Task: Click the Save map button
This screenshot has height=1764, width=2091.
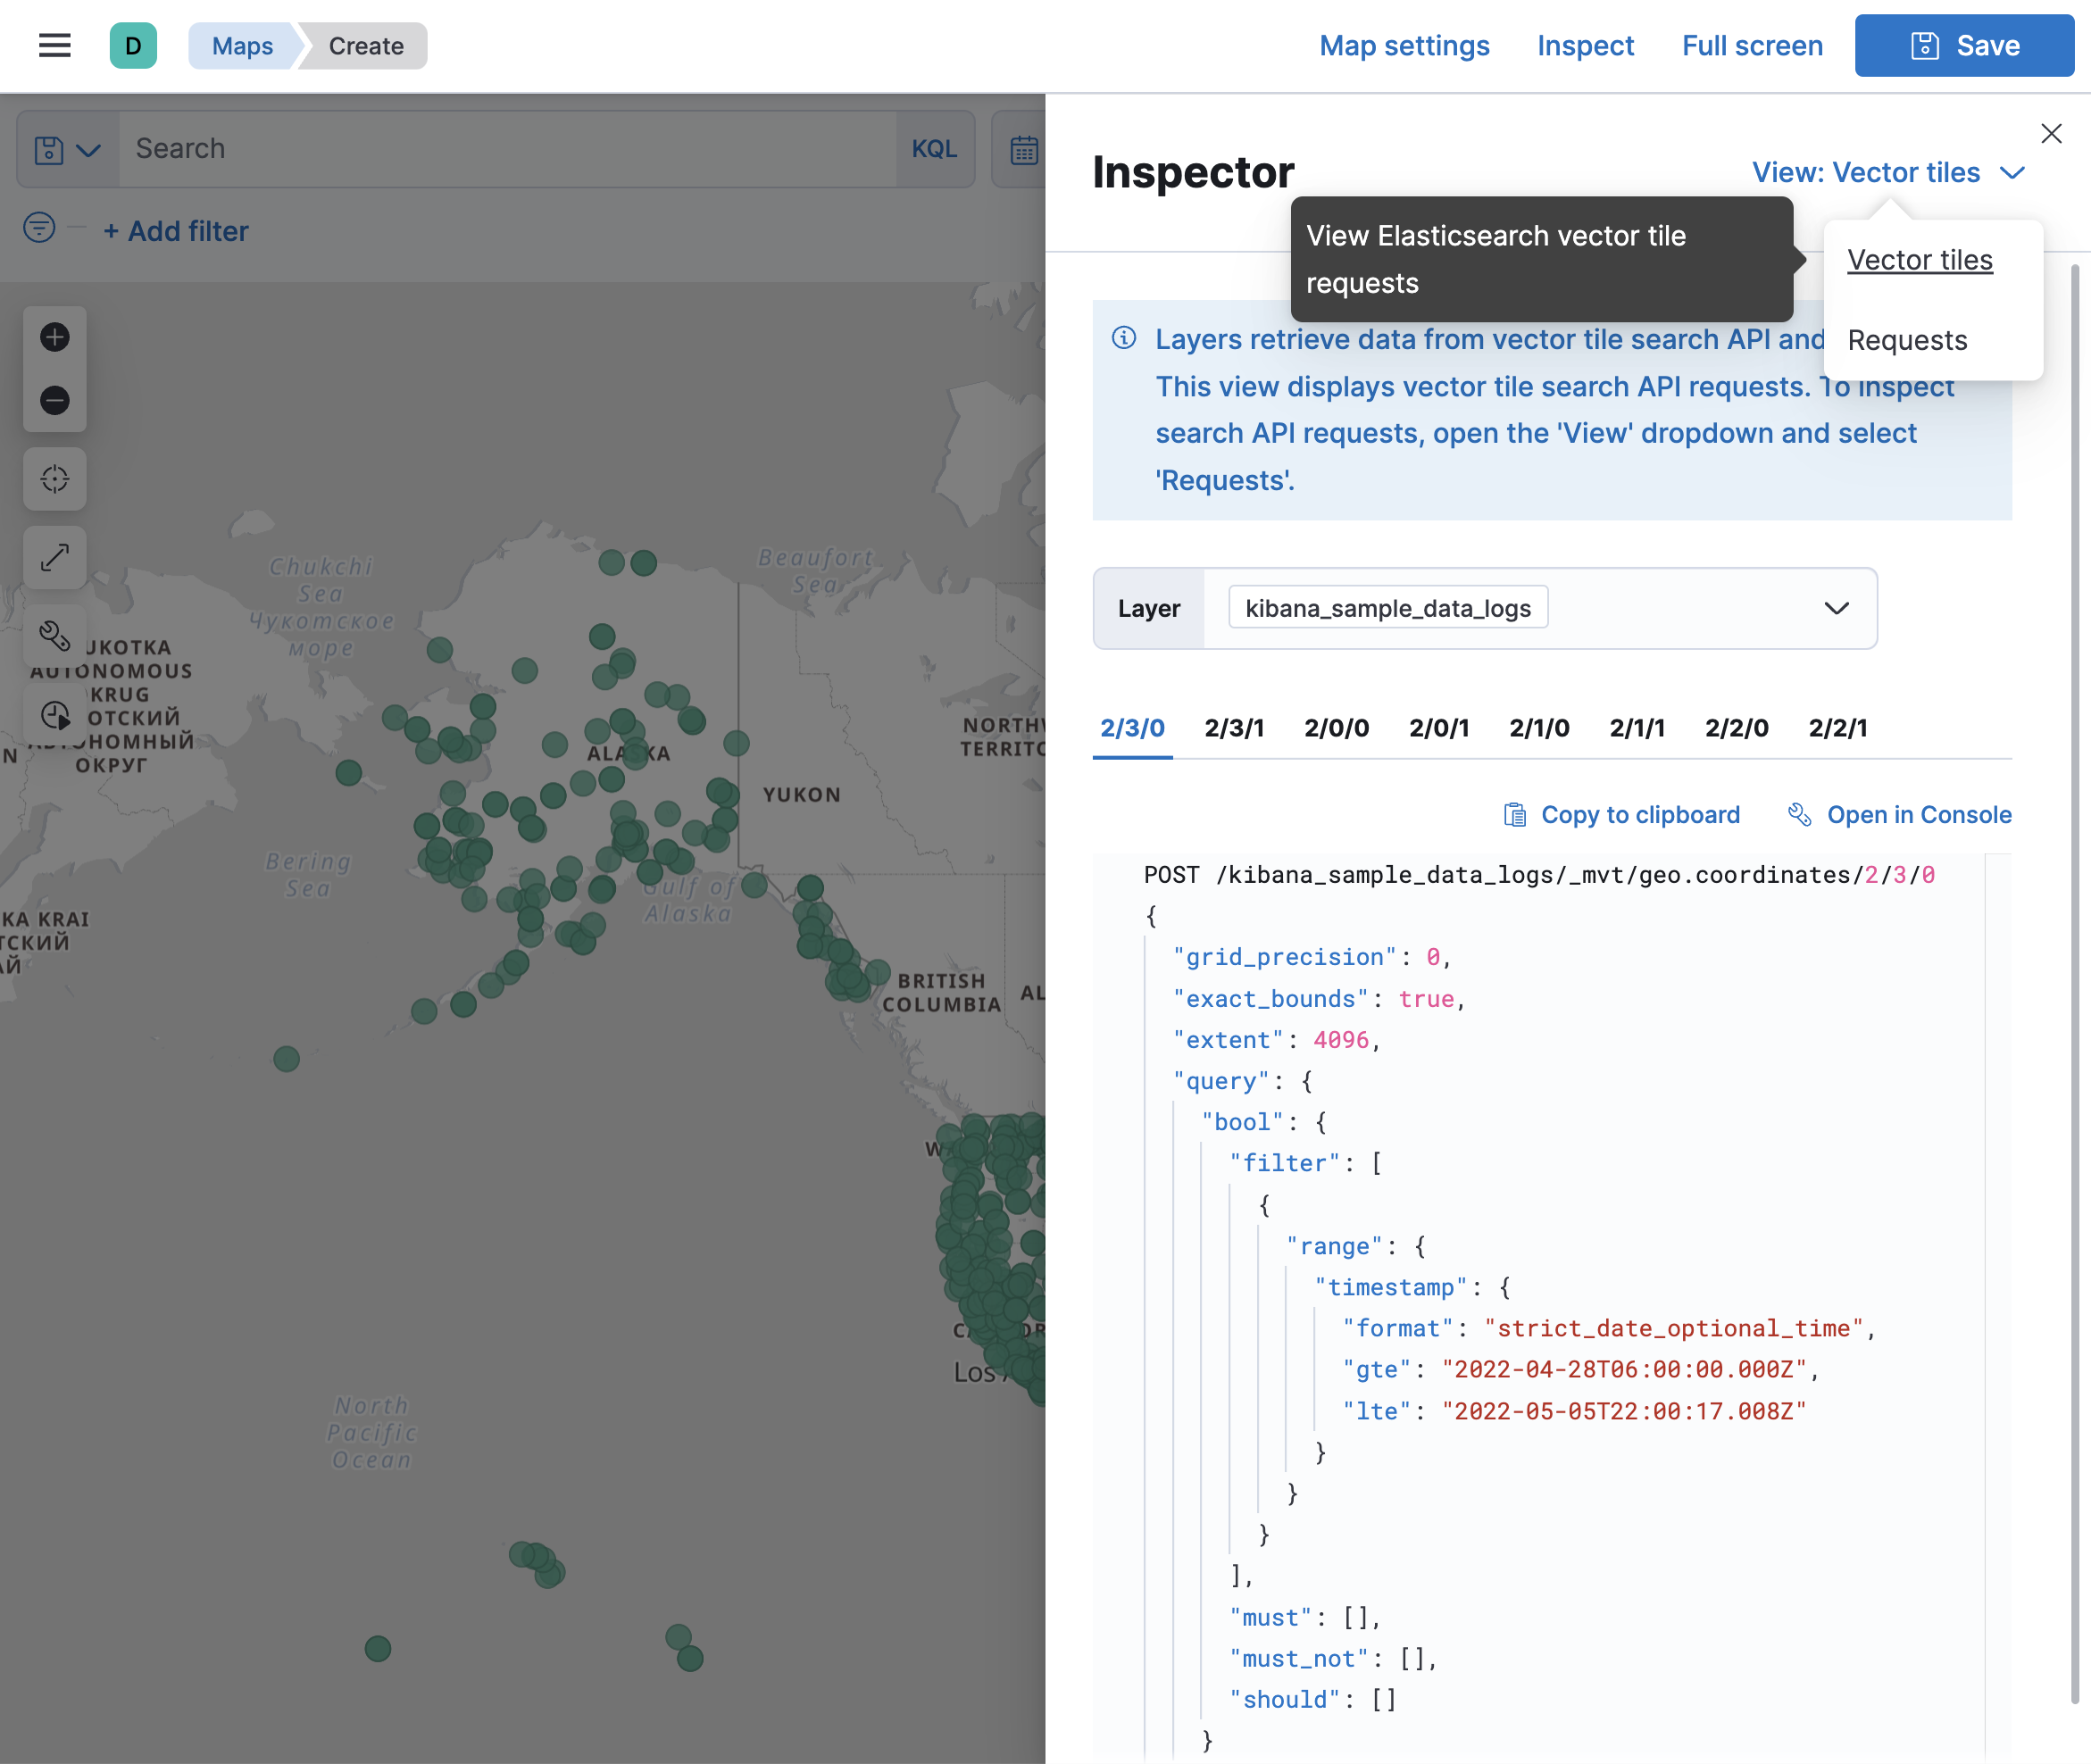Action: click(1963, 46)
